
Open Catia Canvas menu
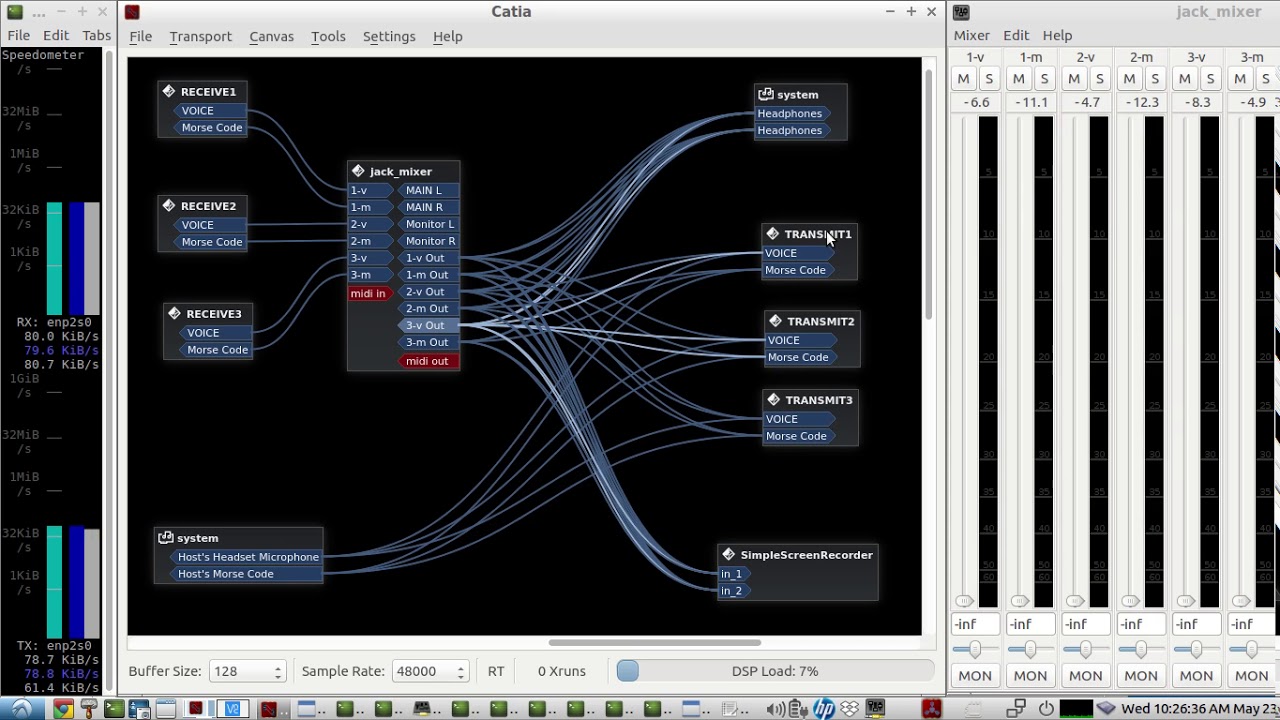pos(271,36)
